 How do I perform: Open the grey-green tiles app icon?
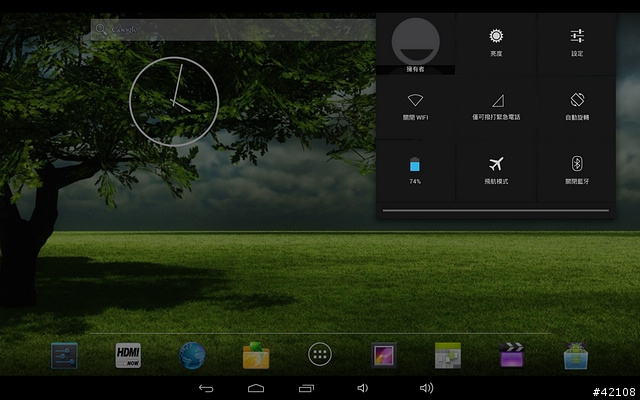point(448,356)
